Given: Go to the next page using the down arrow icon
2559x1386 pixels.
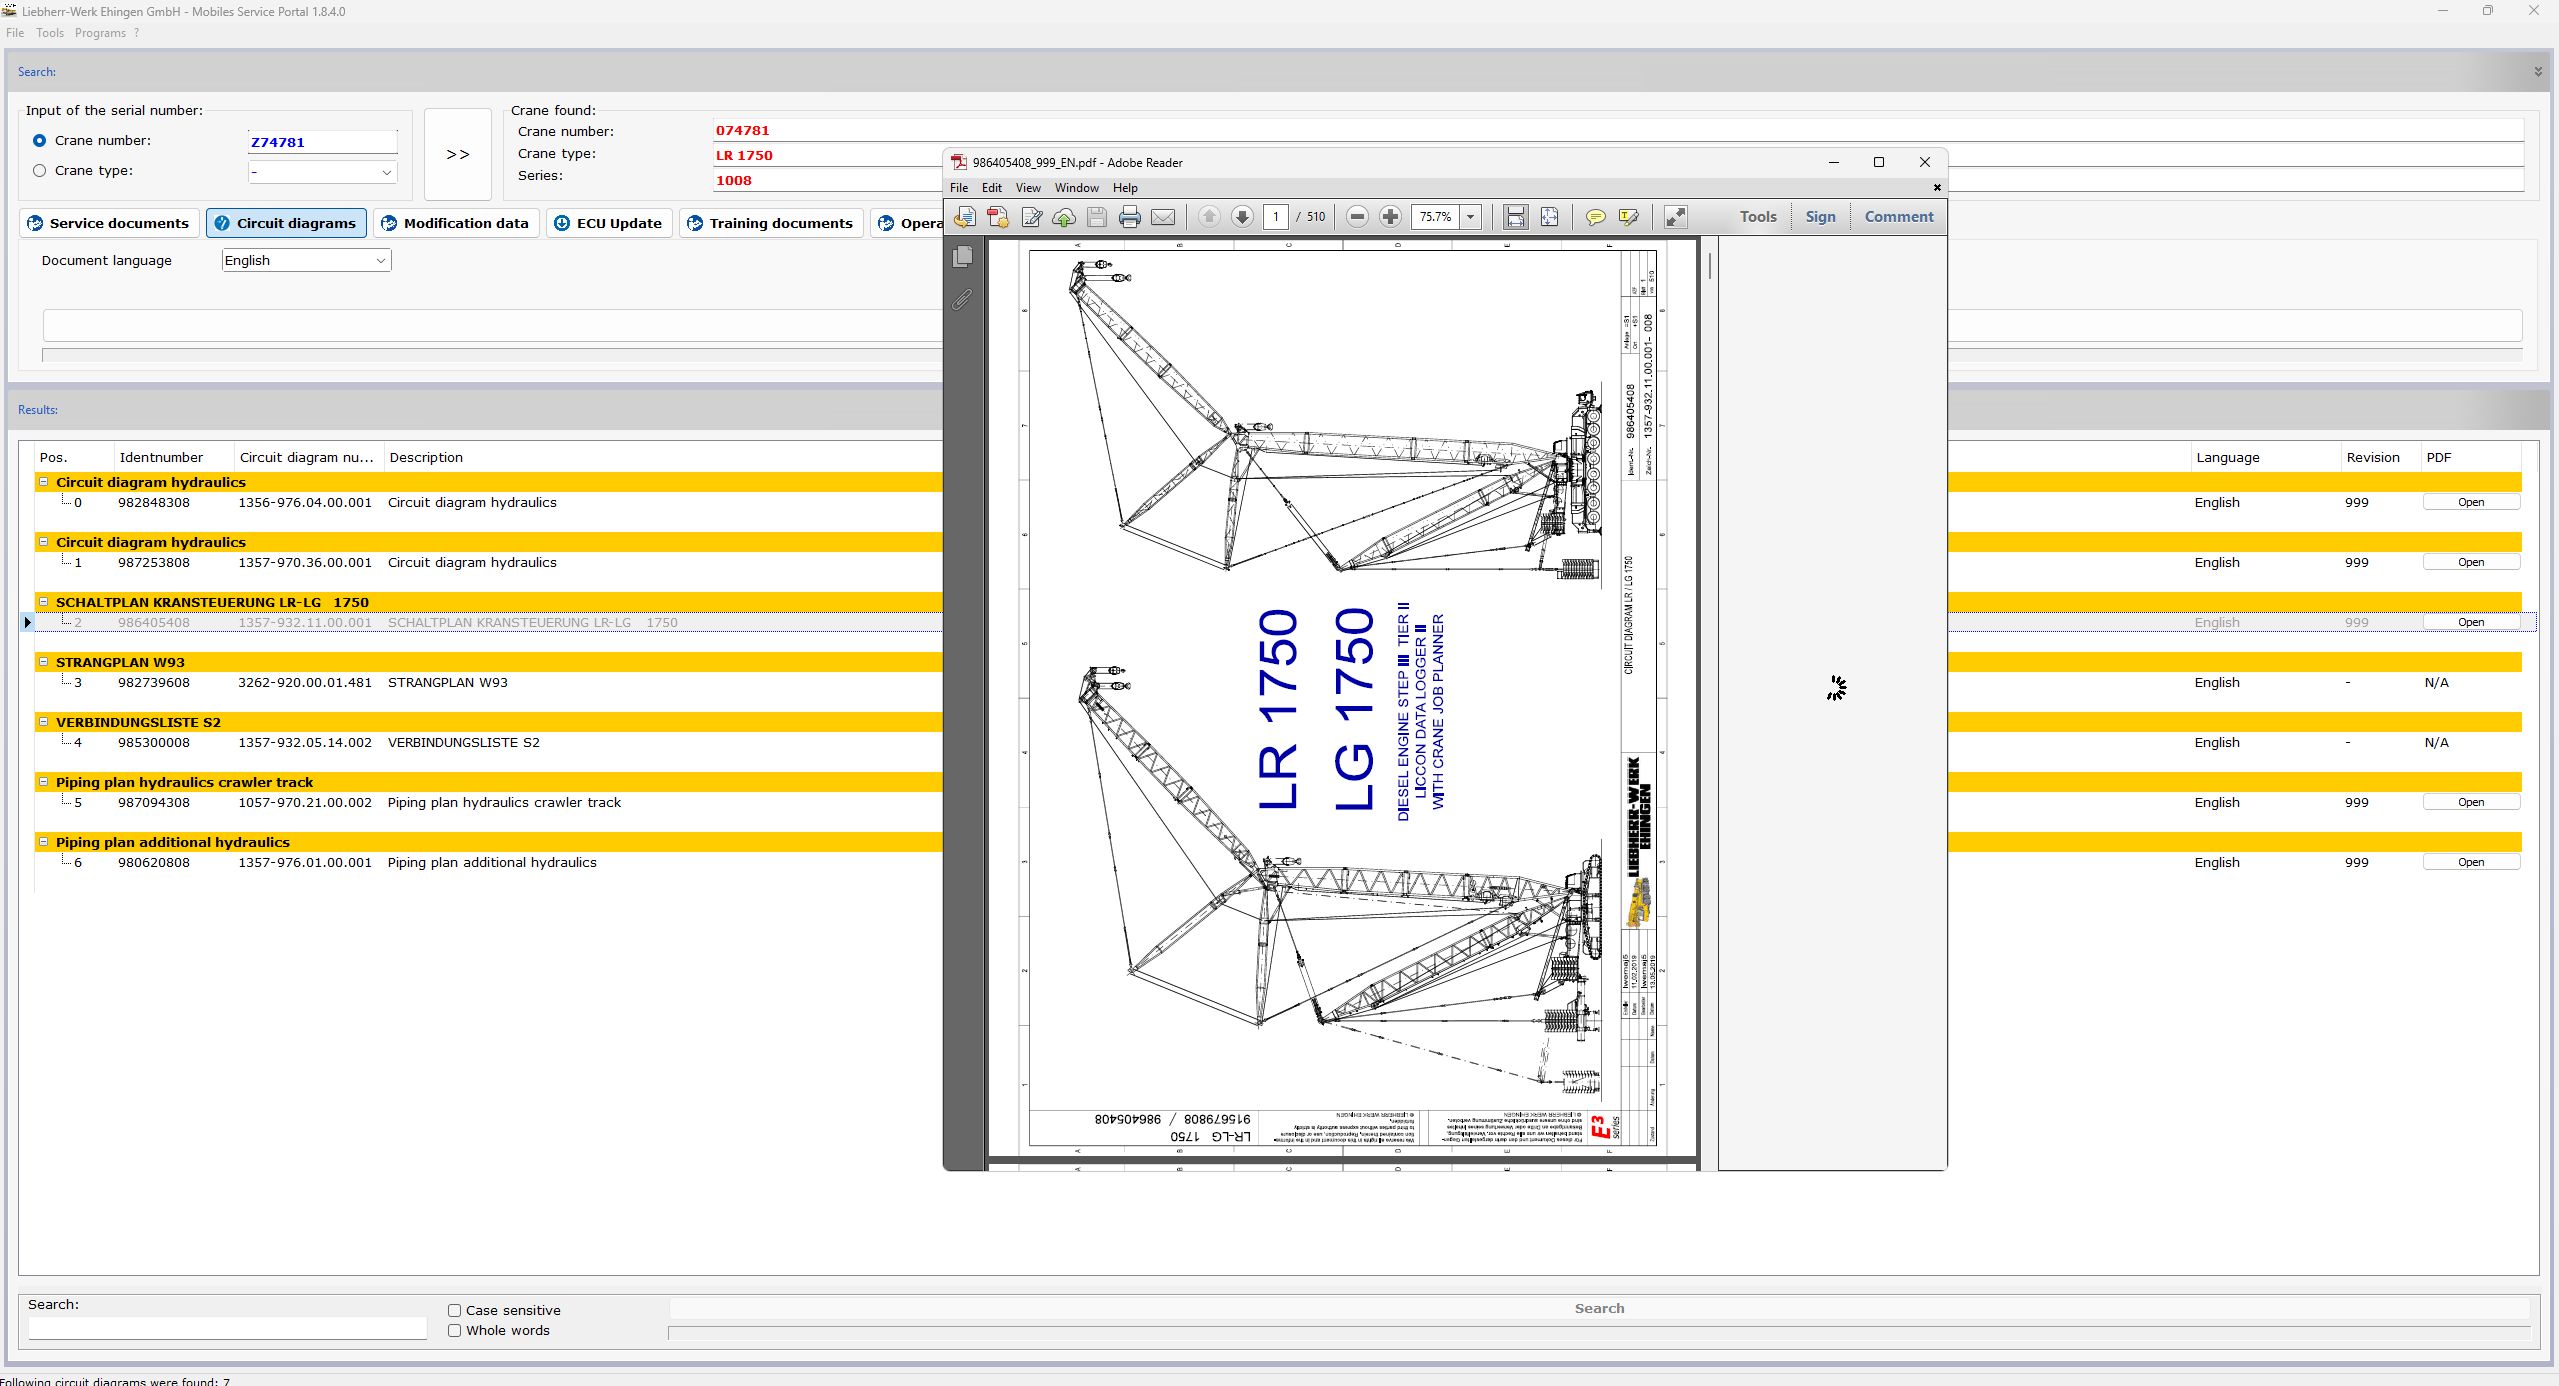Looking at the screenshot, I should [1242, 217].
